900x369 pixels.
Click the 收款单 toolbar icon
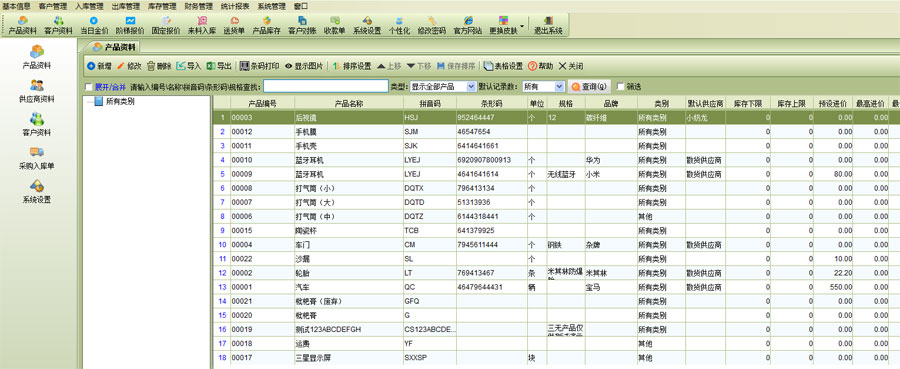coord(335,25)
